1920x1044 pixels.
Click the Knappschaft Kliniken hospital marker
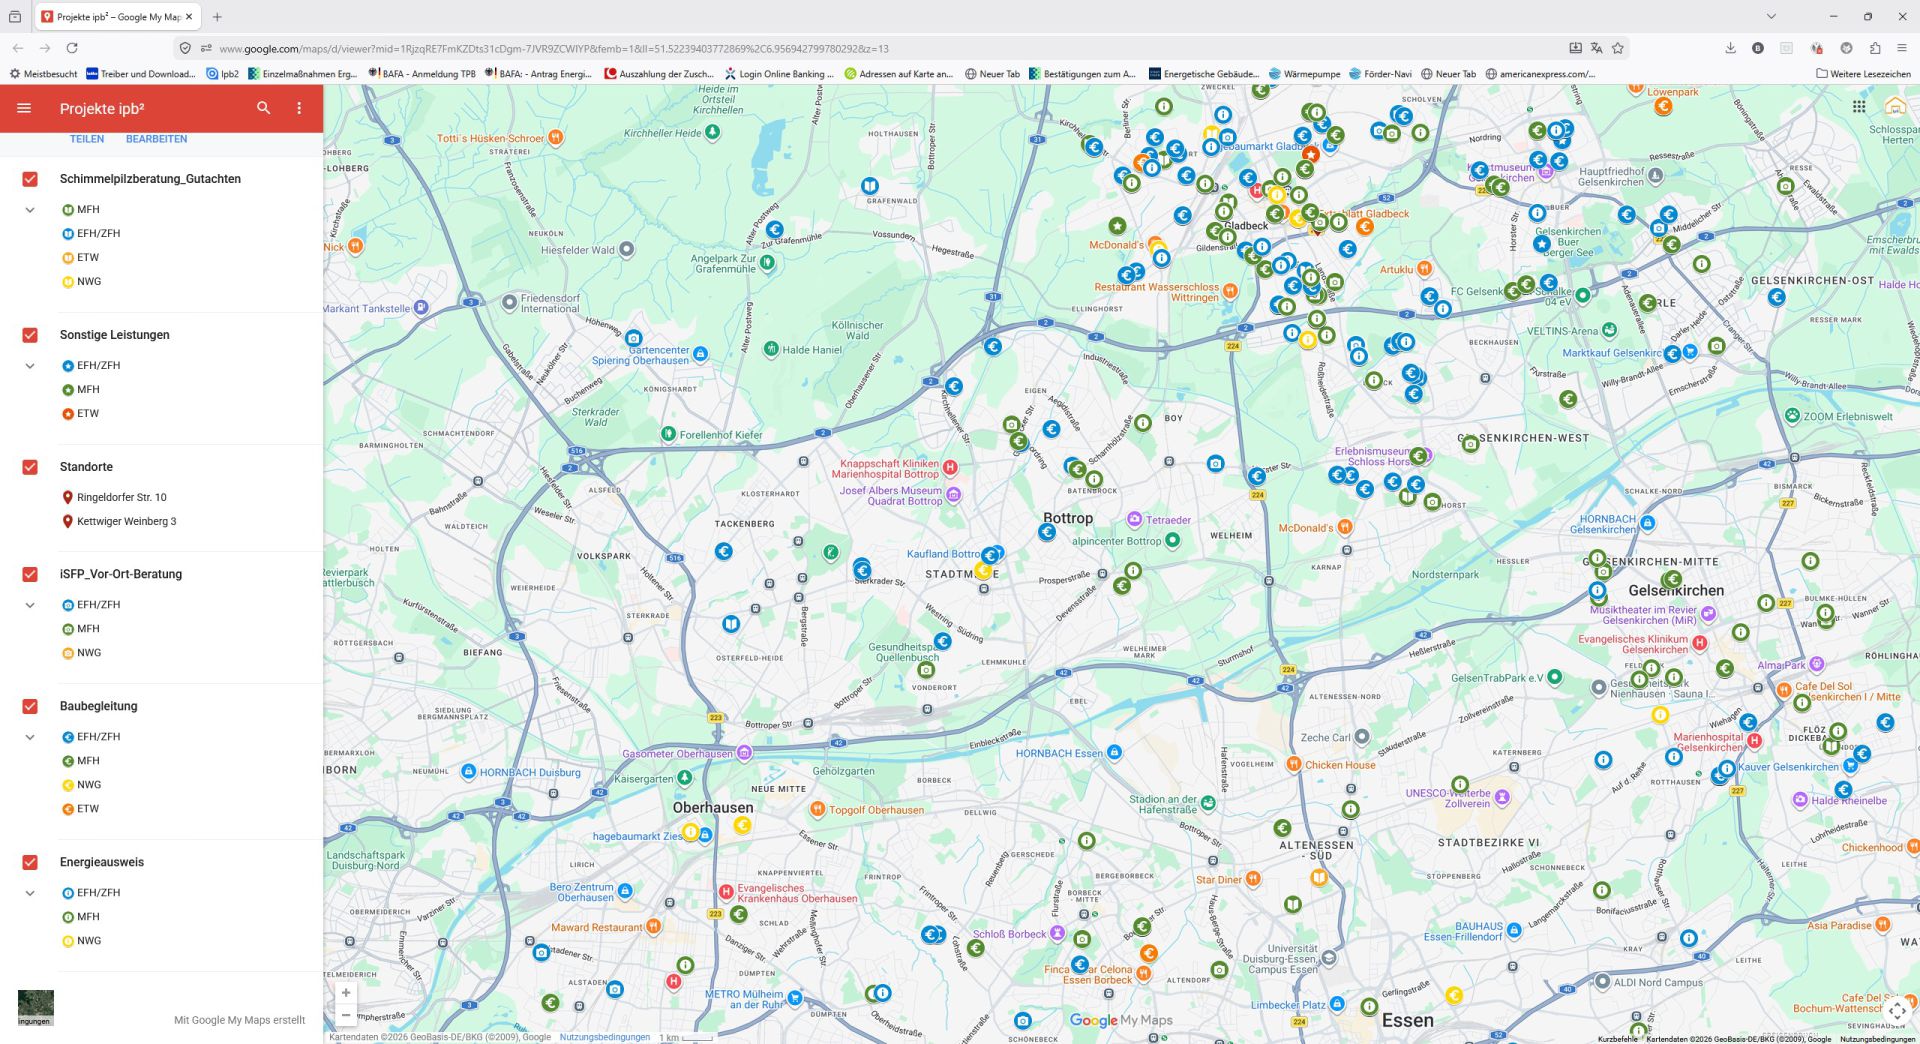(x=951, y=466)
